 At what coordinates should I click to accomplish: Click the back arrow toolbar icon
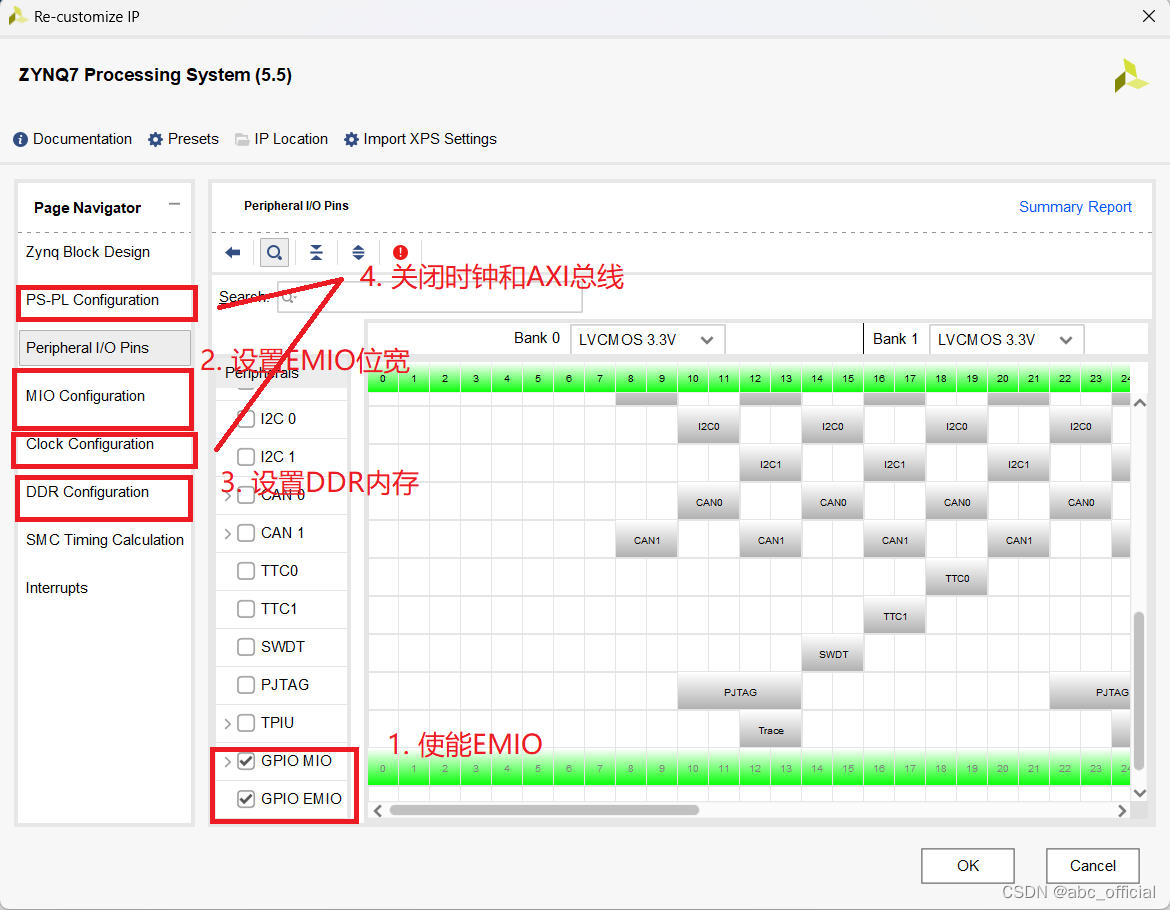tap(233, 252)
